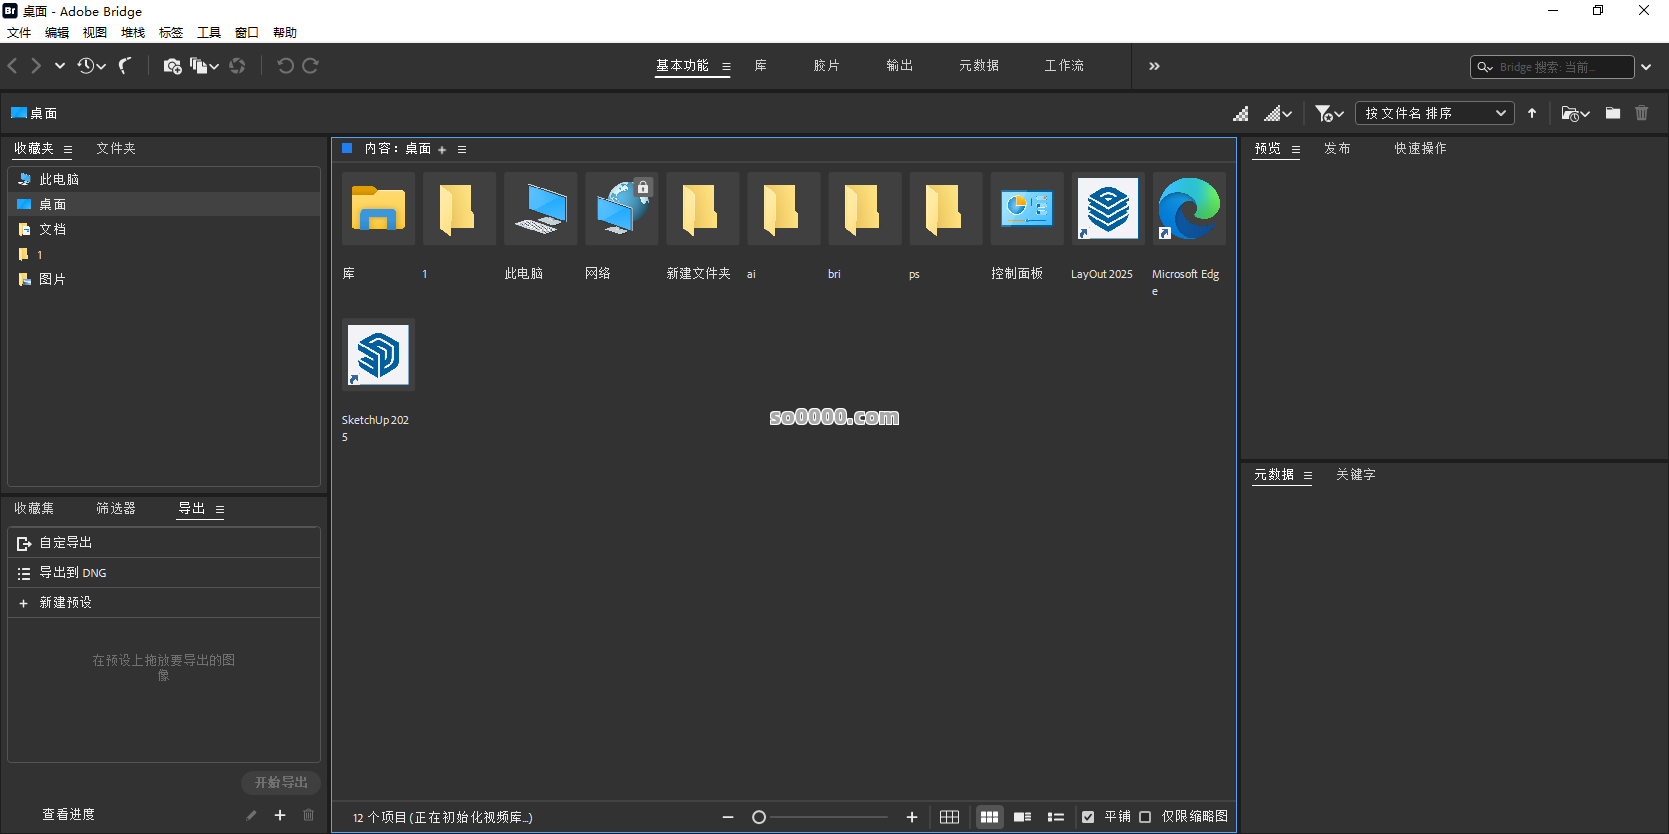Screen dimensions: 1669x834
Task: Click the get photos from camera icon
Action: 172,66
